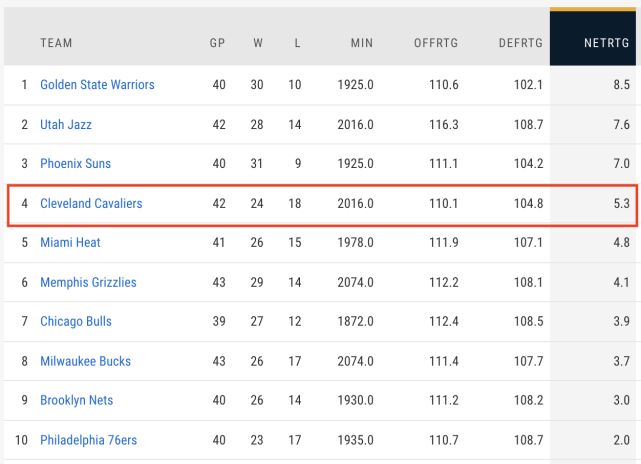The height and width of the screenshot is (464, 641).
Task: Open the Memphis Grizzlies team link
Action: click(88, 282)
